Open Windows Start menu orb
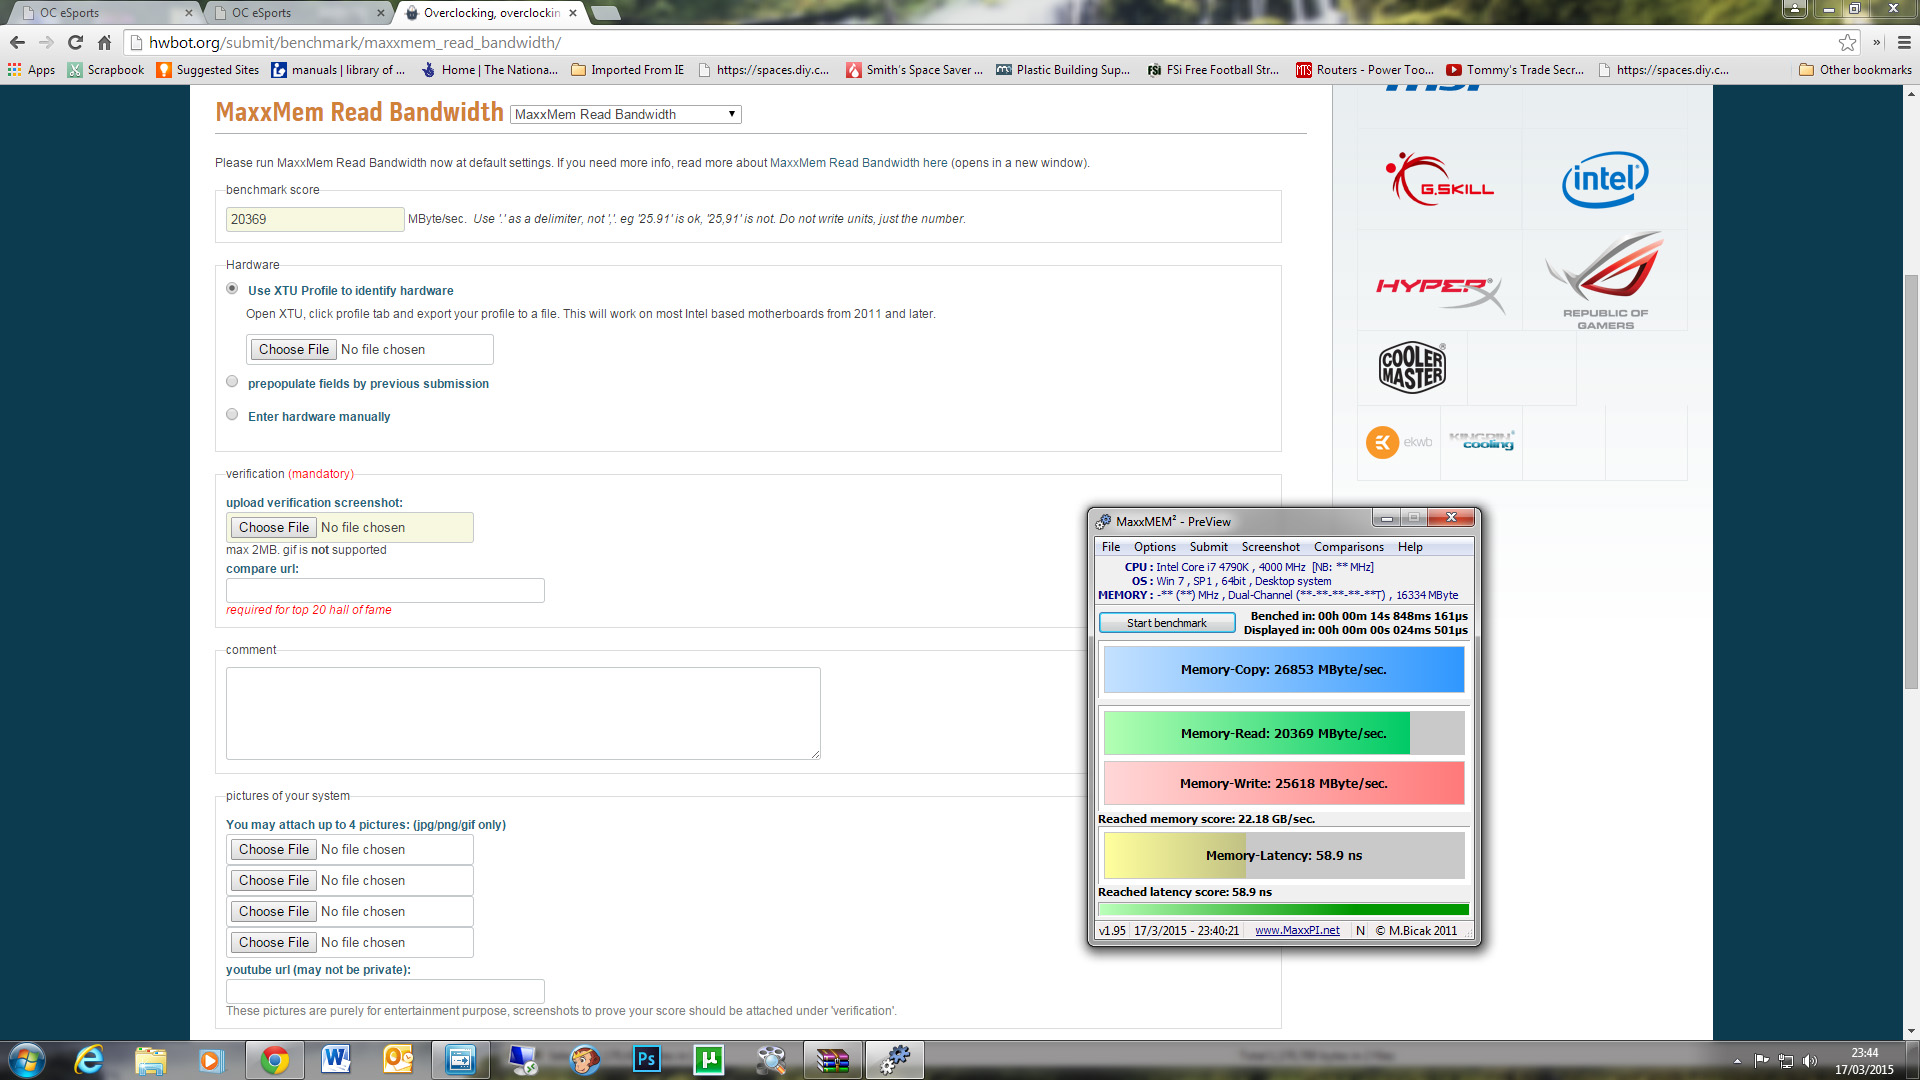1920x1080 pixels. 26,1060
